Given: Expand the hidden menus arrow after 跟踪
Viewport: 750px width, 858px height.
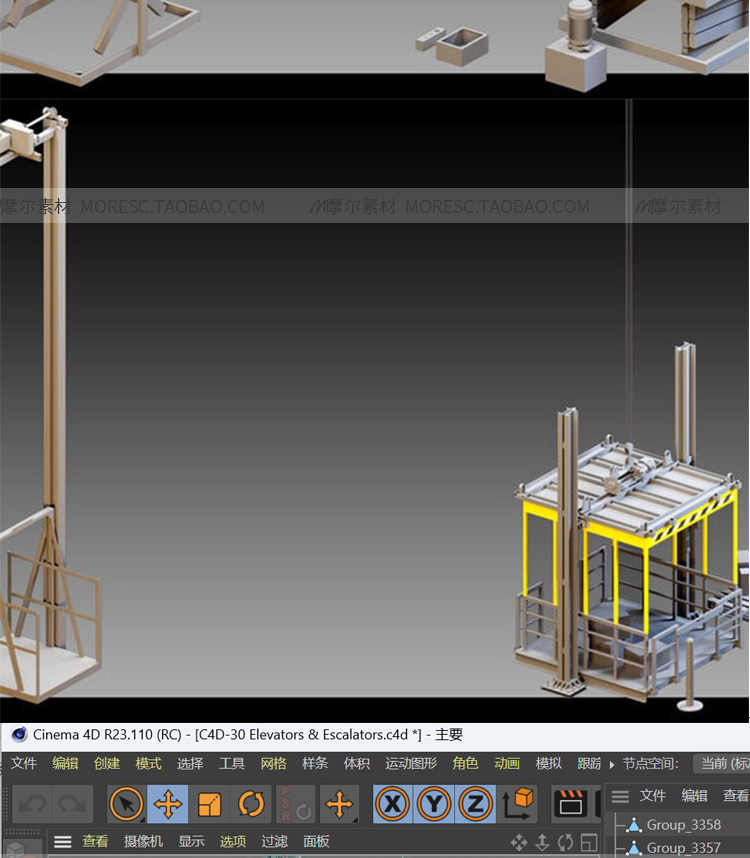Looking at the screenshot, I should pos(612,765).
